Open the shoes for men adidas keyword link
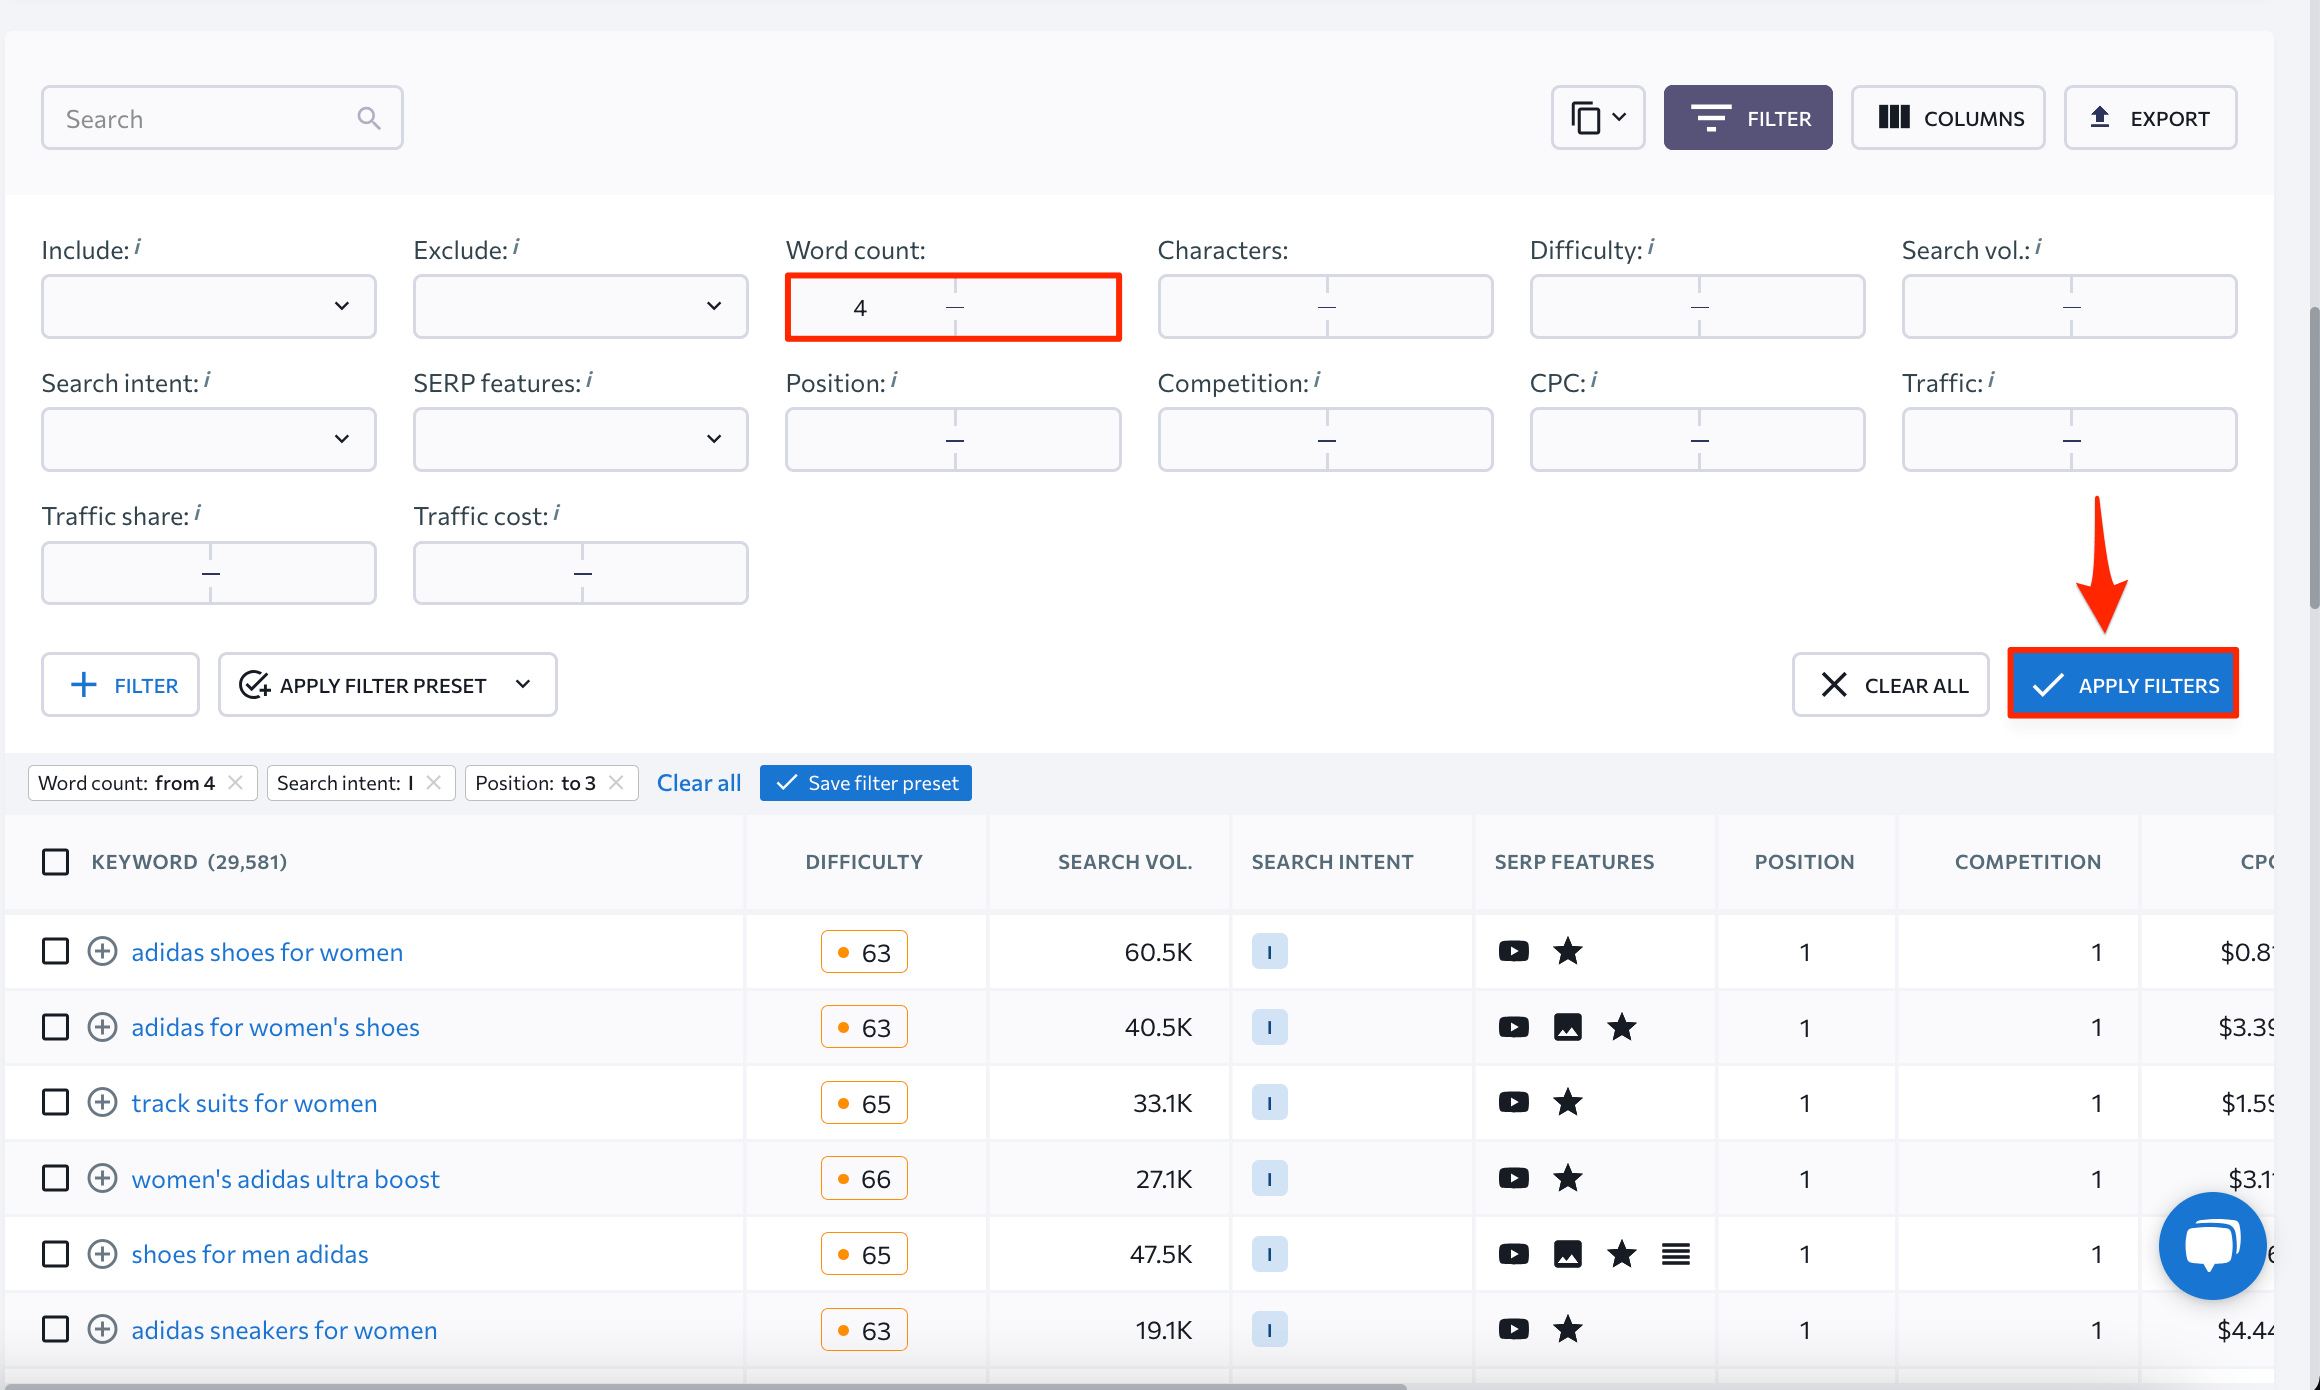The height and width of the screenshot is (1390, 2320). tap(250, 1254)
